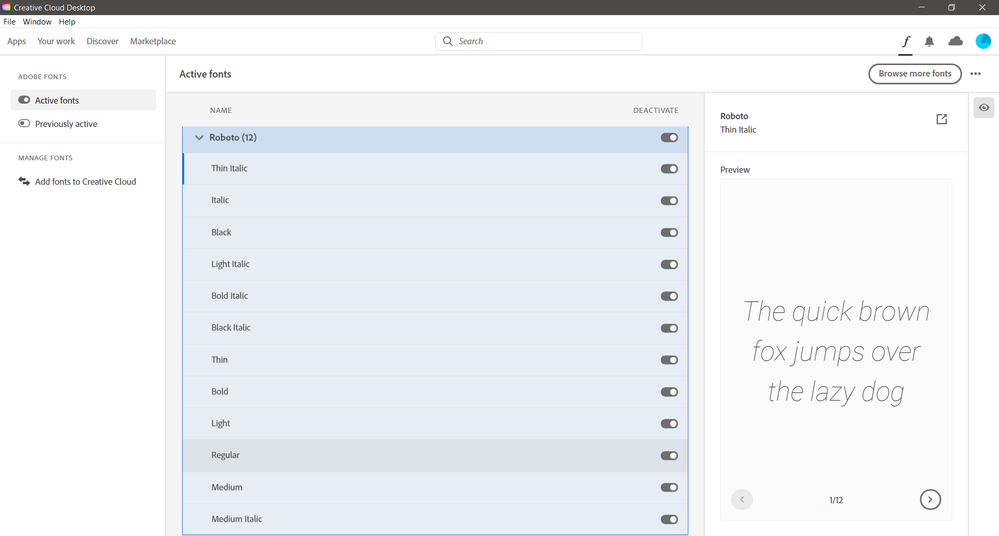Click Browse more fonts button

(x=915, y=74)
